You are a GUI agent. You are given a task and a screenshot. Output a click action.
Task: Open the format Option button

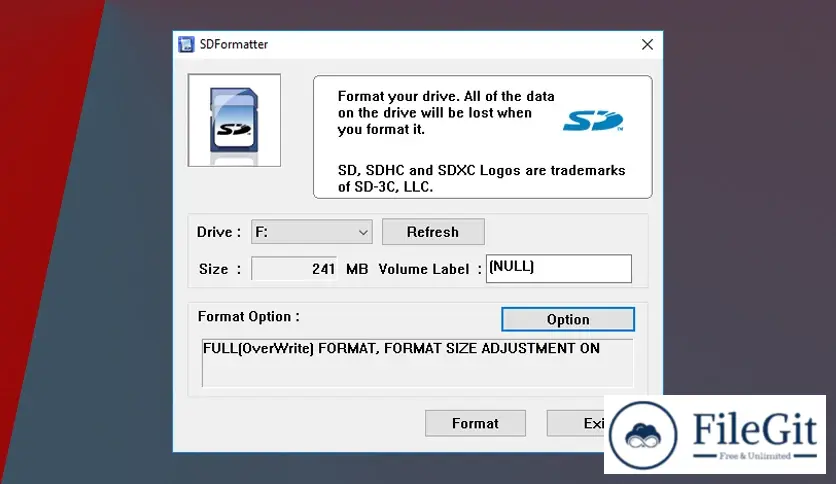[568, 319]
